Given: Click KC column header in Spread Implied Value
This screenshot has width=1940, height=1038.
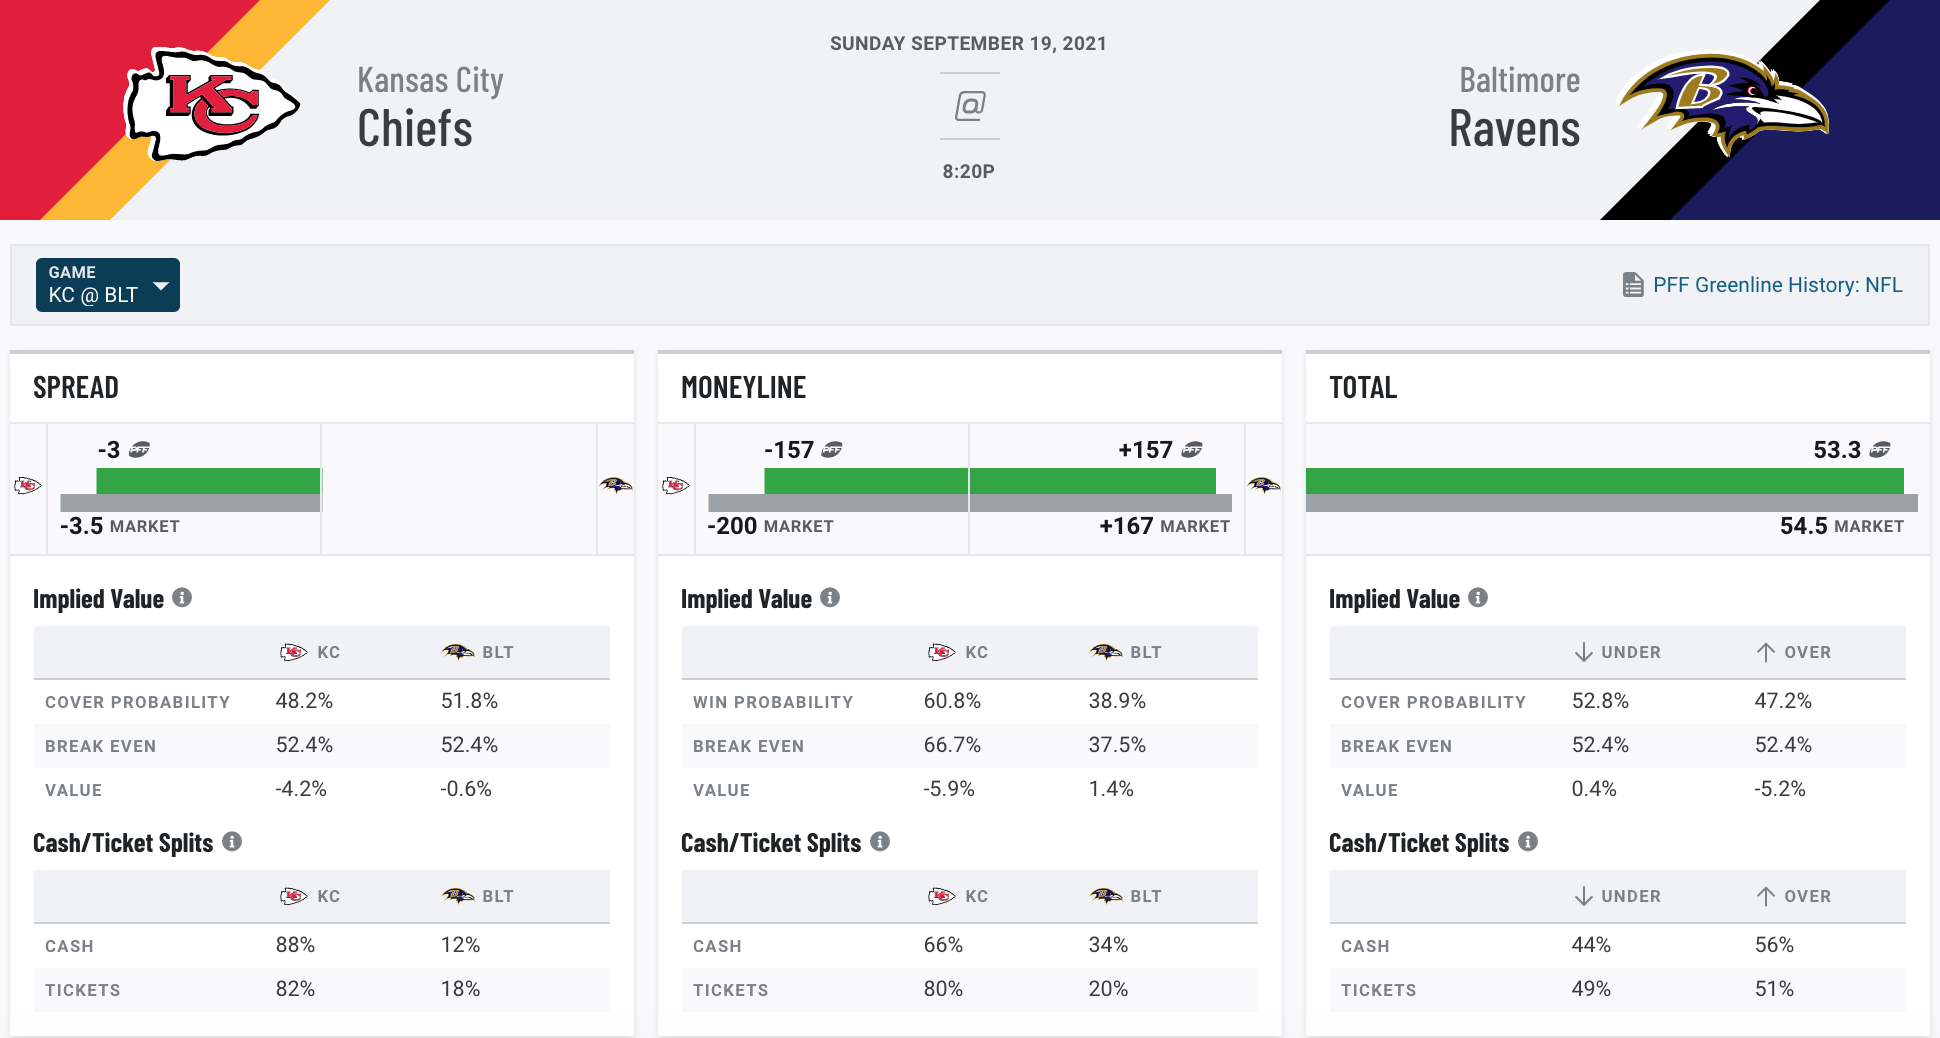Looking at the screenshot, I should pos(310,652).
